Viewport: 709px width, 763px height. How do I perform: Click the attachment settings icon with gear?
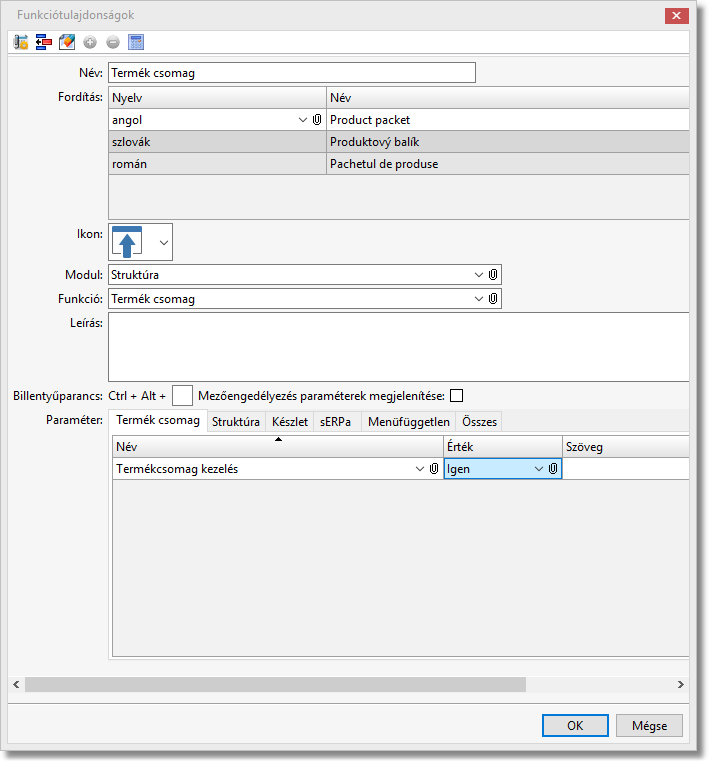point(20,42)
